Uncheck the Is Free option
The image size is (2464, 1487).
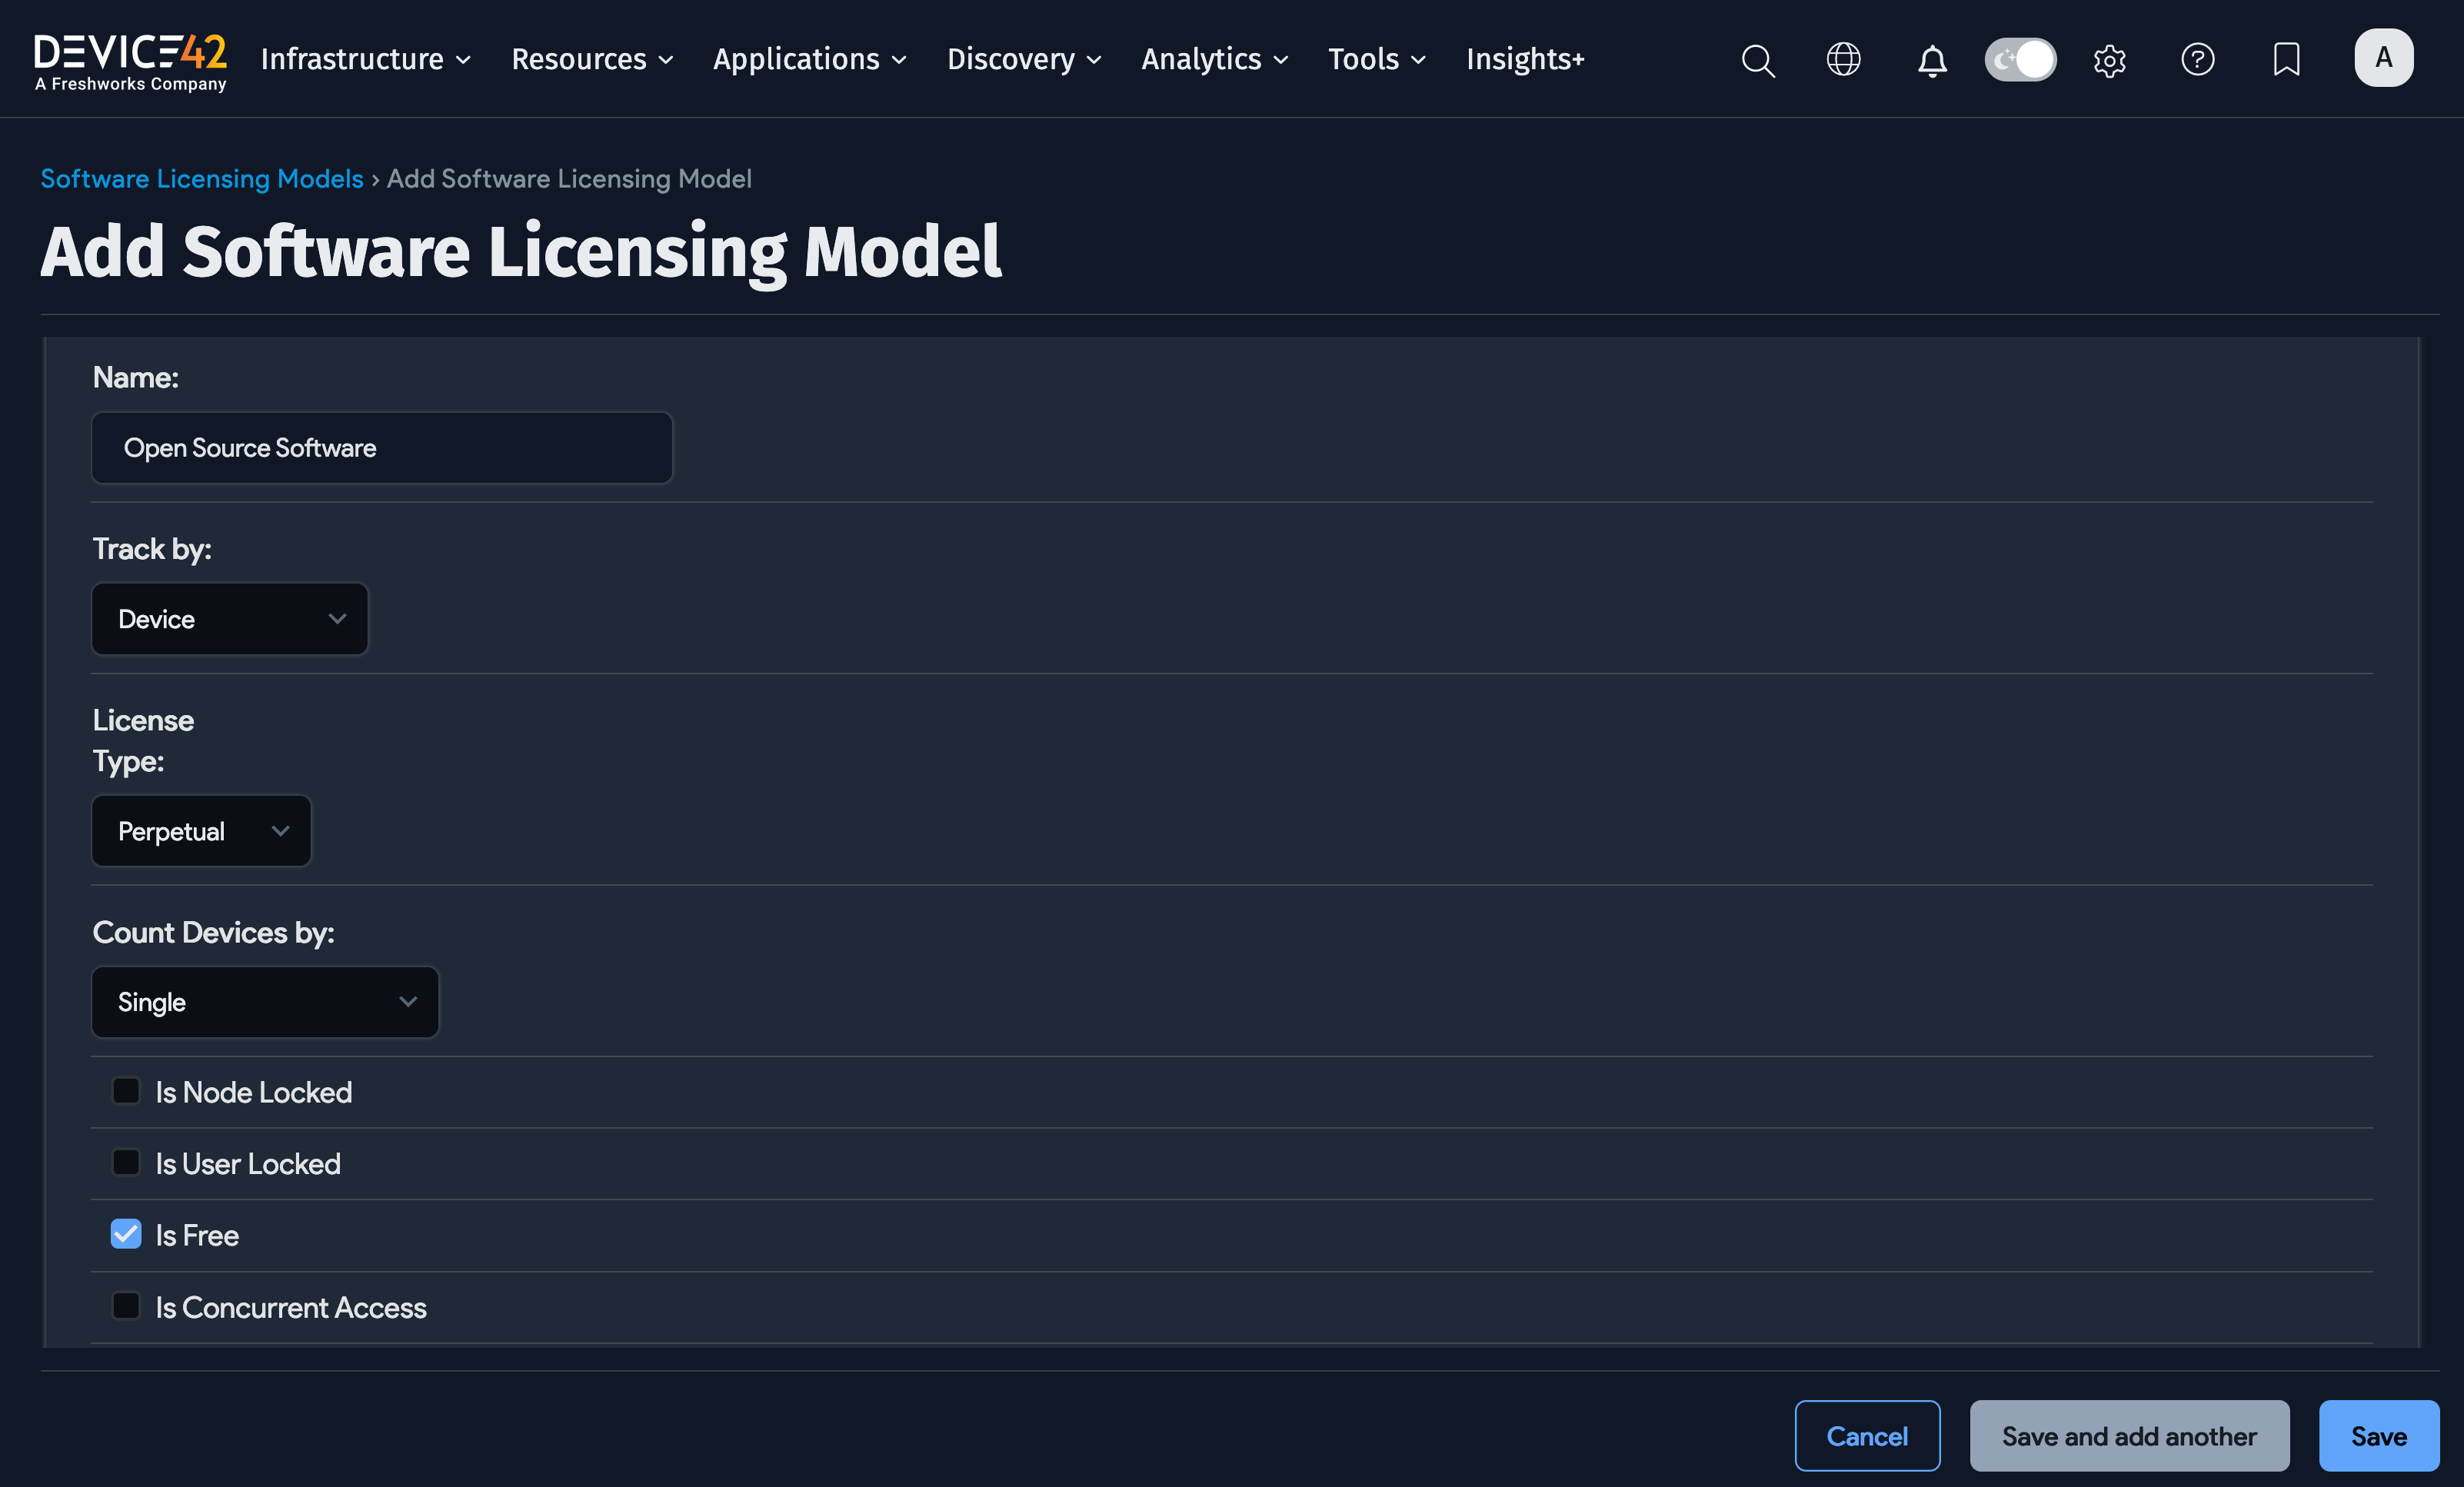126,1234
